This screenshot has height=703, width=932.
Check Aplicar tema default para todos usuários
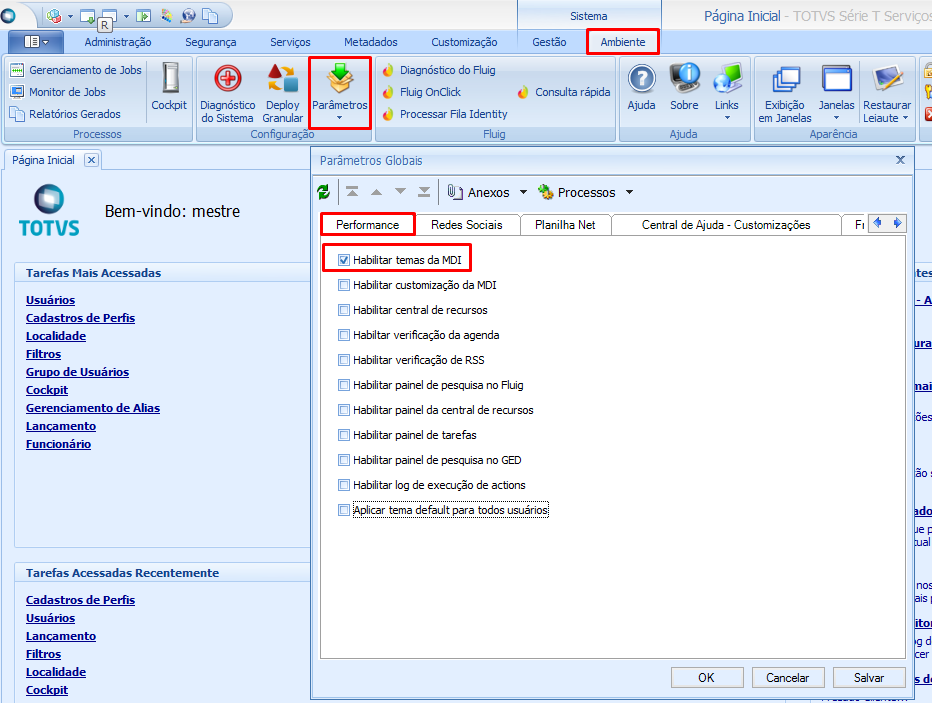[344, 509]
